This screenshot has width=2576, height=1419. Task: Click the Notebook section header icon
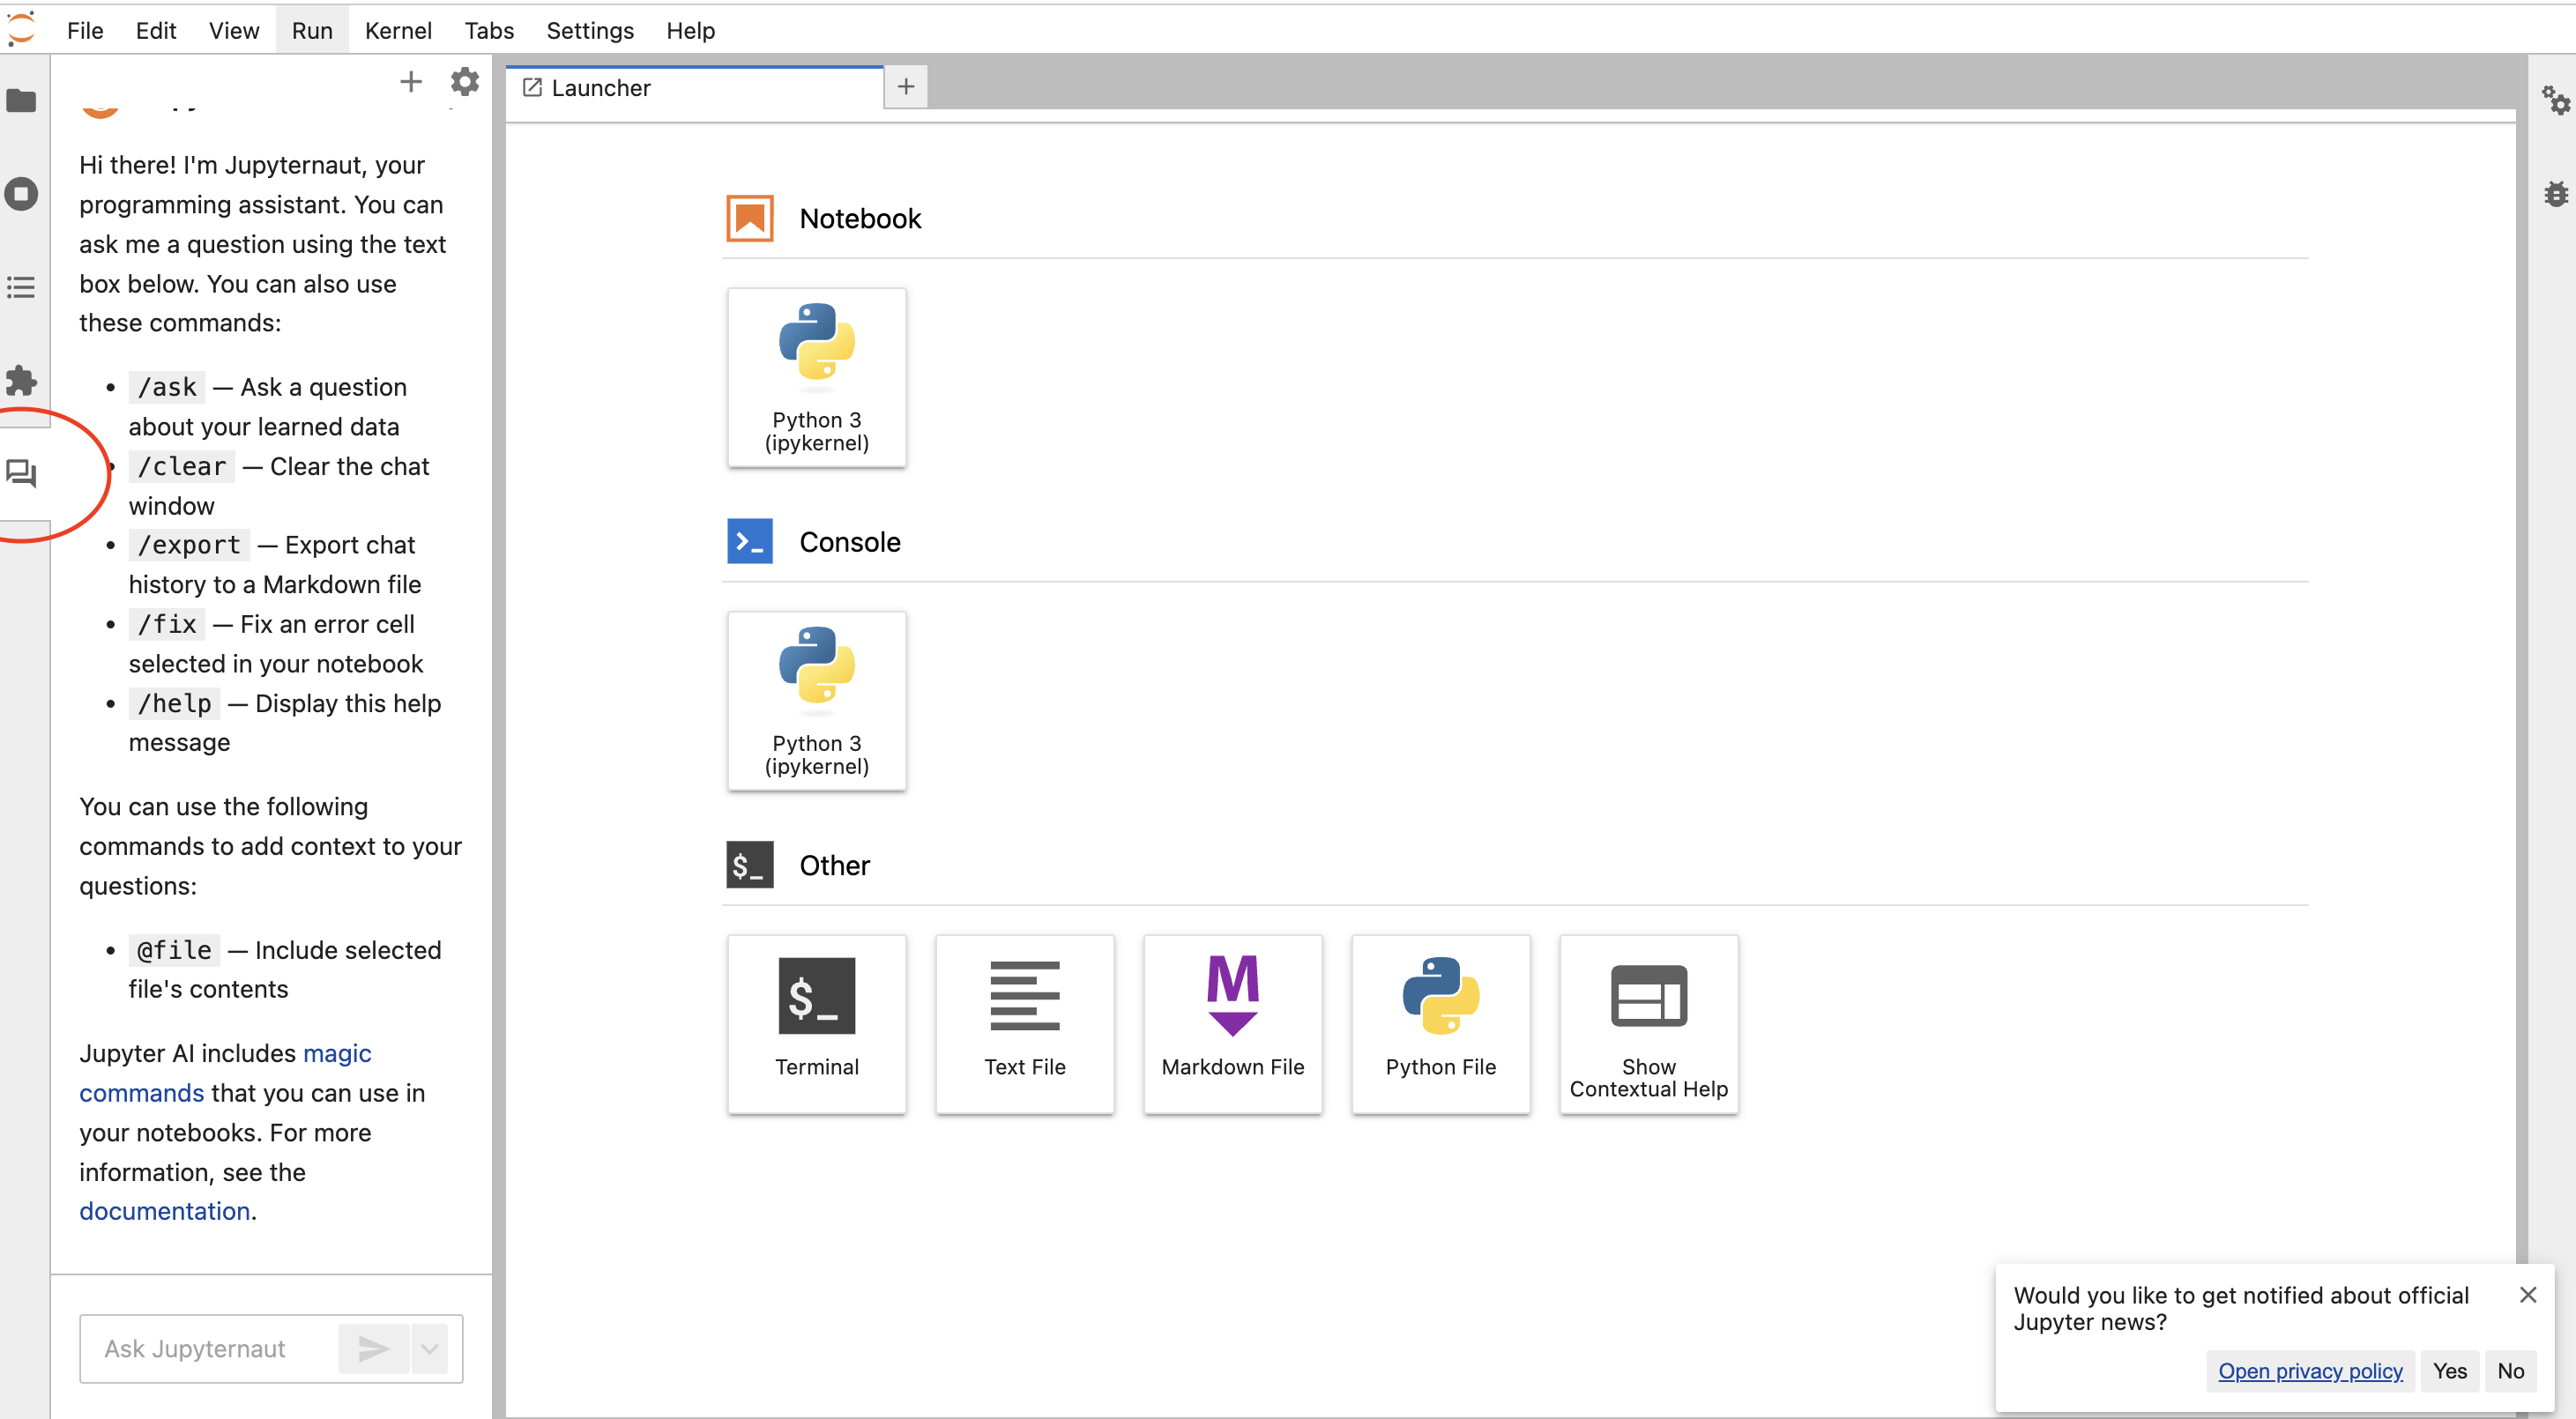749,218
